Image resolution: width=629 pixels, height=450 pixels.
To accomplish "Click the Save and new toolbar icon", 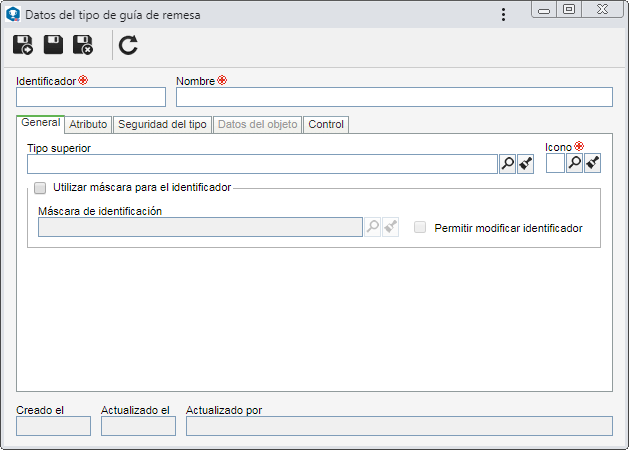I will point(23,45).
